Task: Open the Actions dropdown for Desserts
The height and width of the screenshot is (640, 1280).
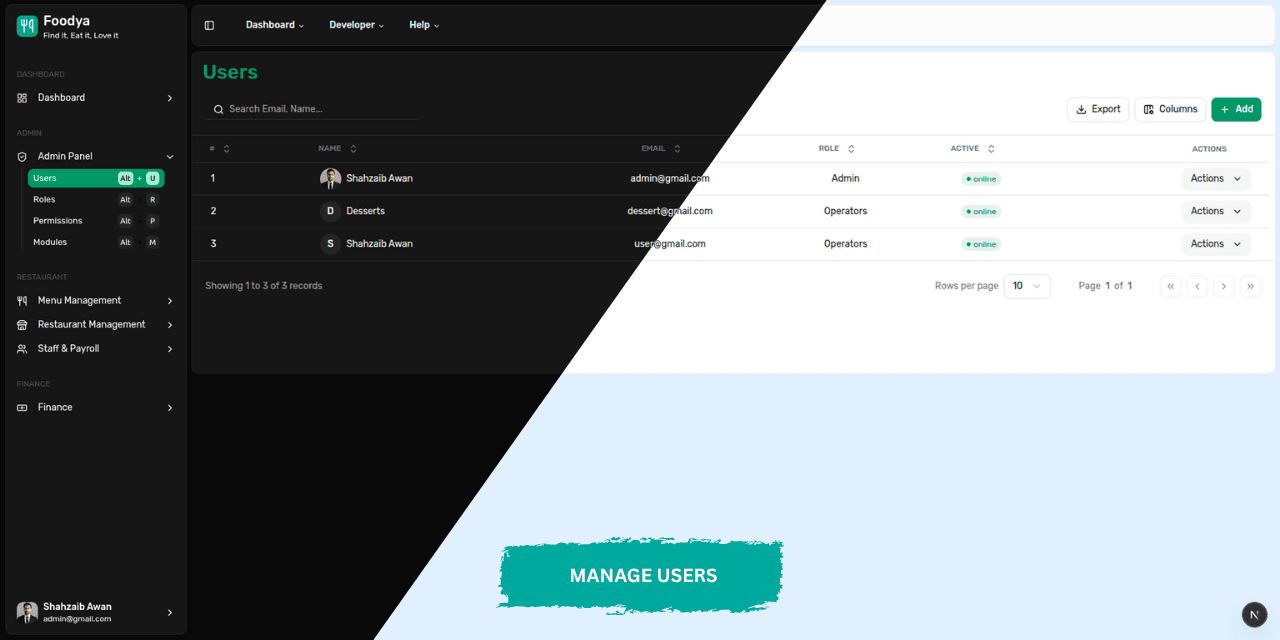Action: point(1216,211)
